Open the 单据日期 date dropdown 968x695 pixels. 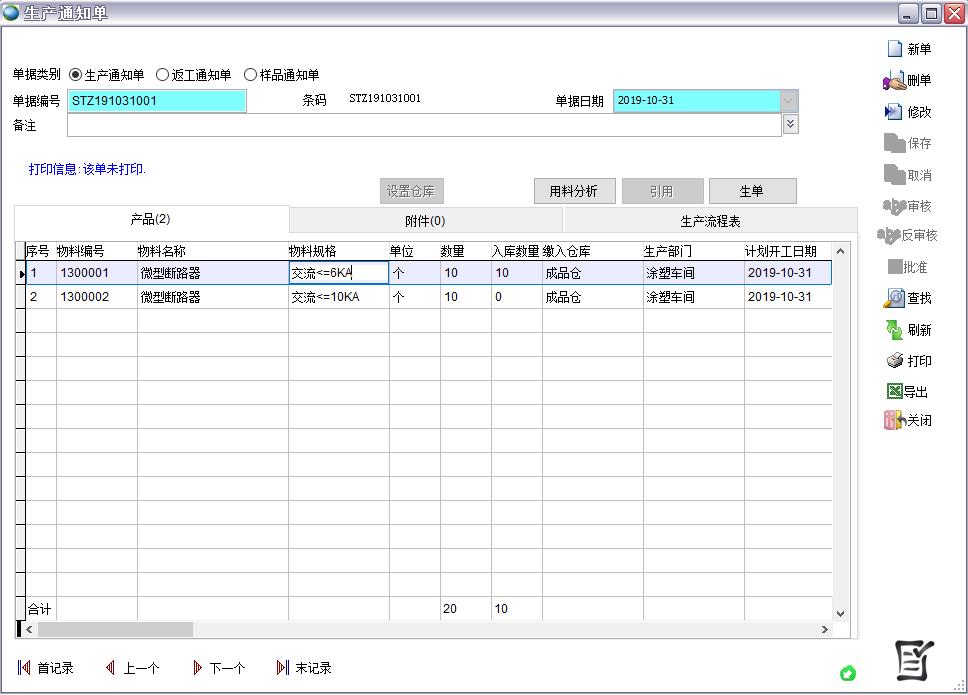click(789, 101)
